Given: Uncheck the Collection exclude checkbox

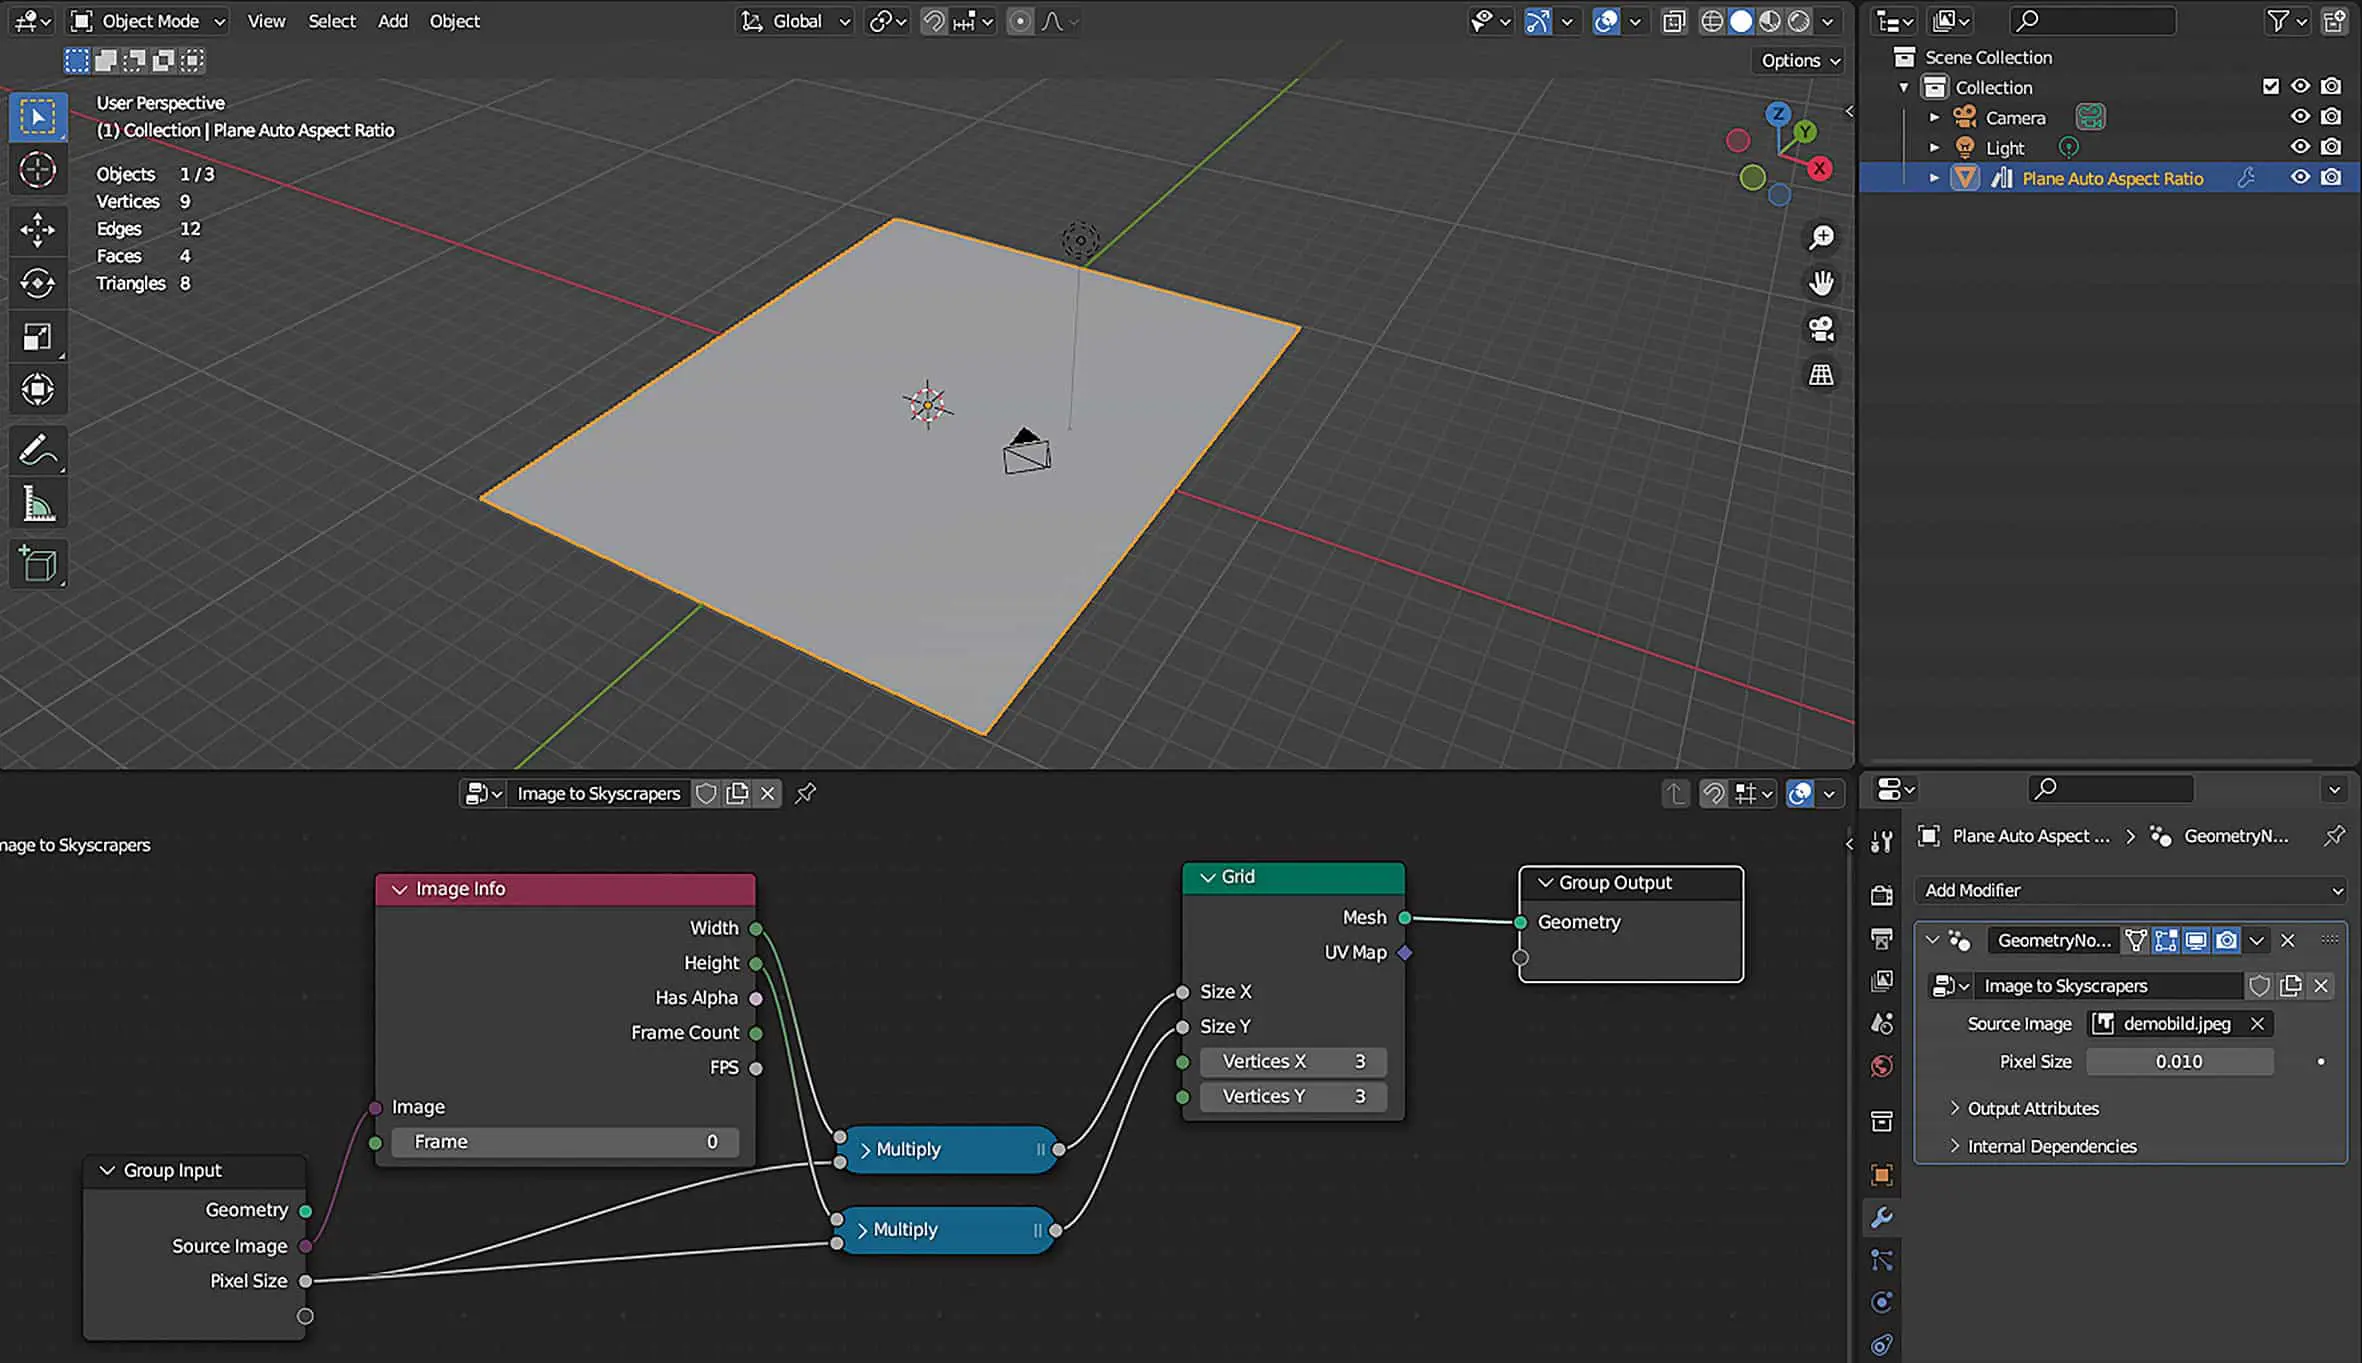Looking at the screenshot, I should 2271,87.
